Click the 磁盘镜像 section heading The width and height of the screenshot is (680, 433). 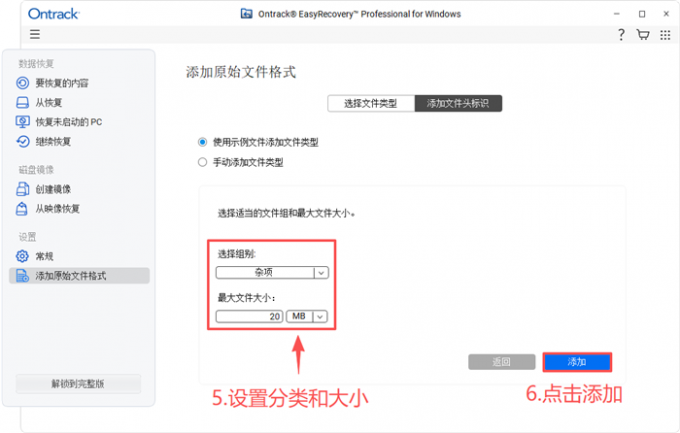[x=36, y=170]
